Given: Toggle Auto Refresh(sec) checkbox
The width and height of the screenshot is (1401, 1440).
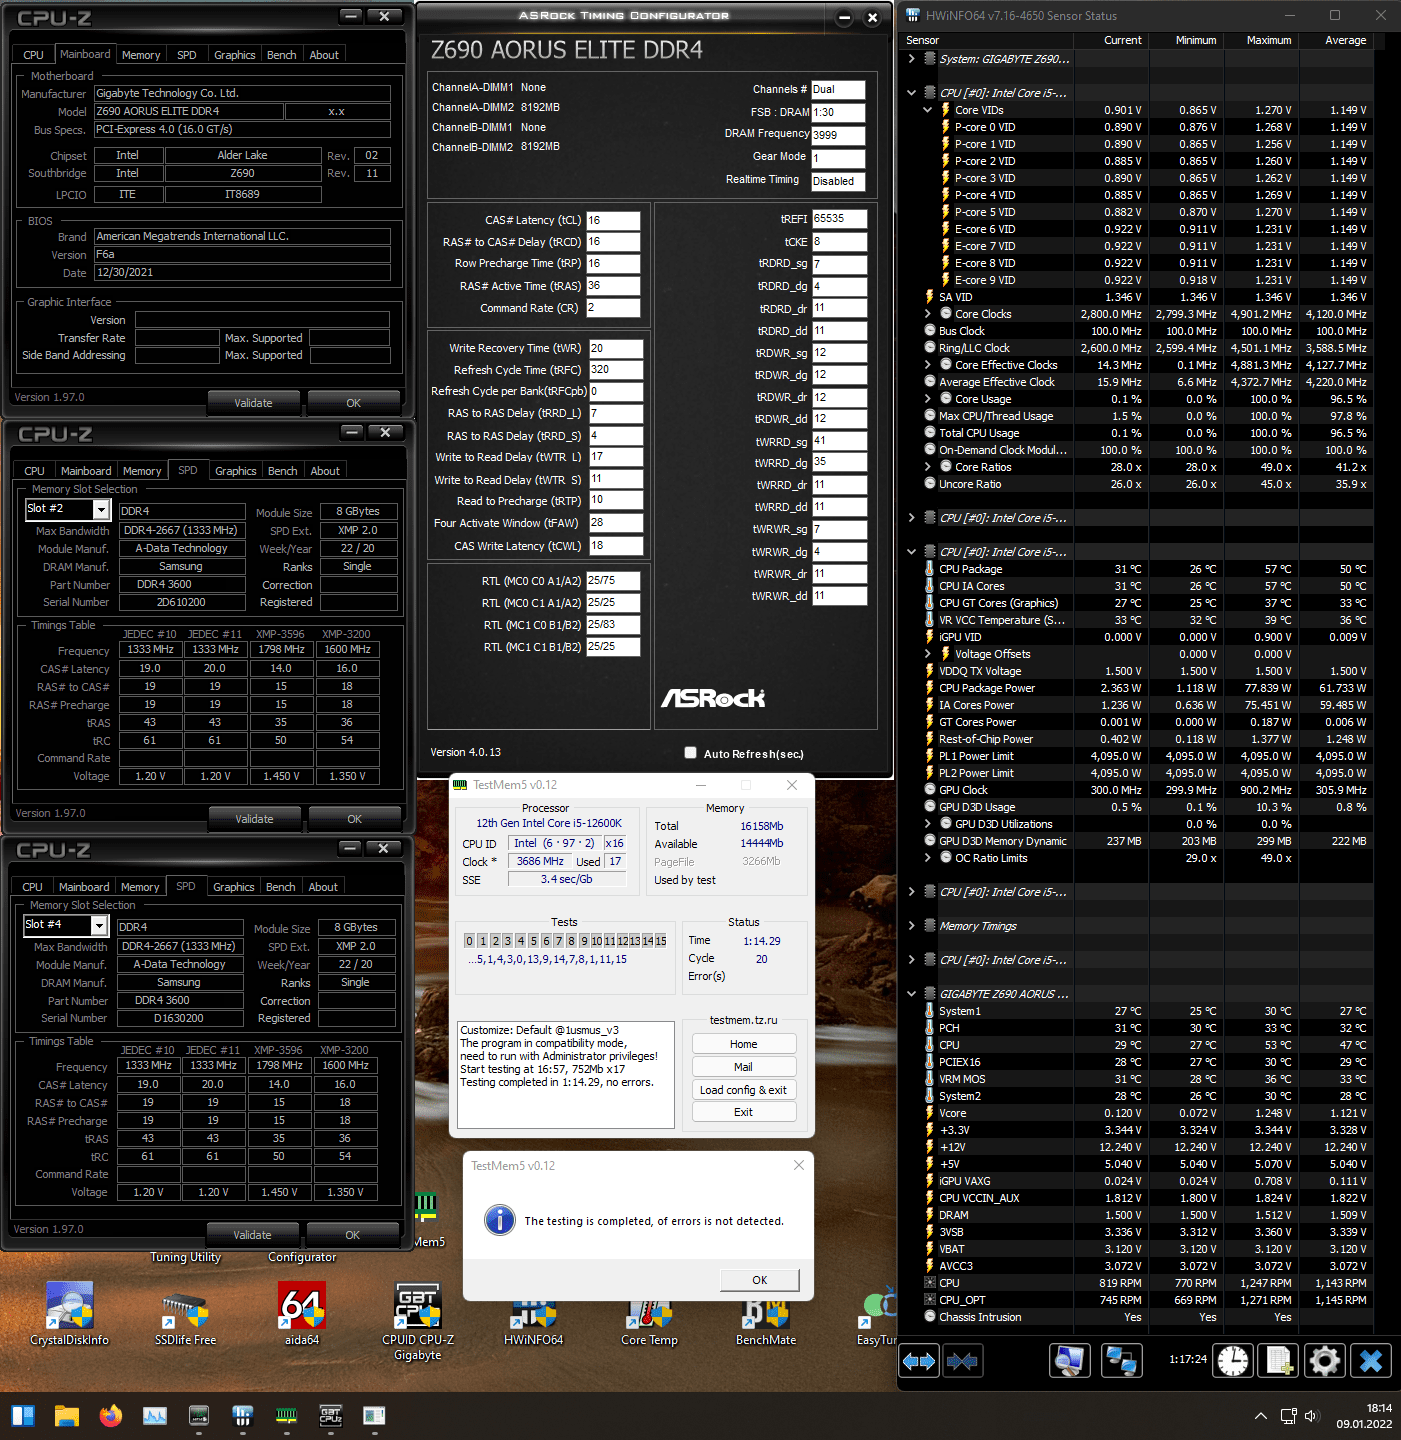Looking at the screenshot, I should pos(690,753).
